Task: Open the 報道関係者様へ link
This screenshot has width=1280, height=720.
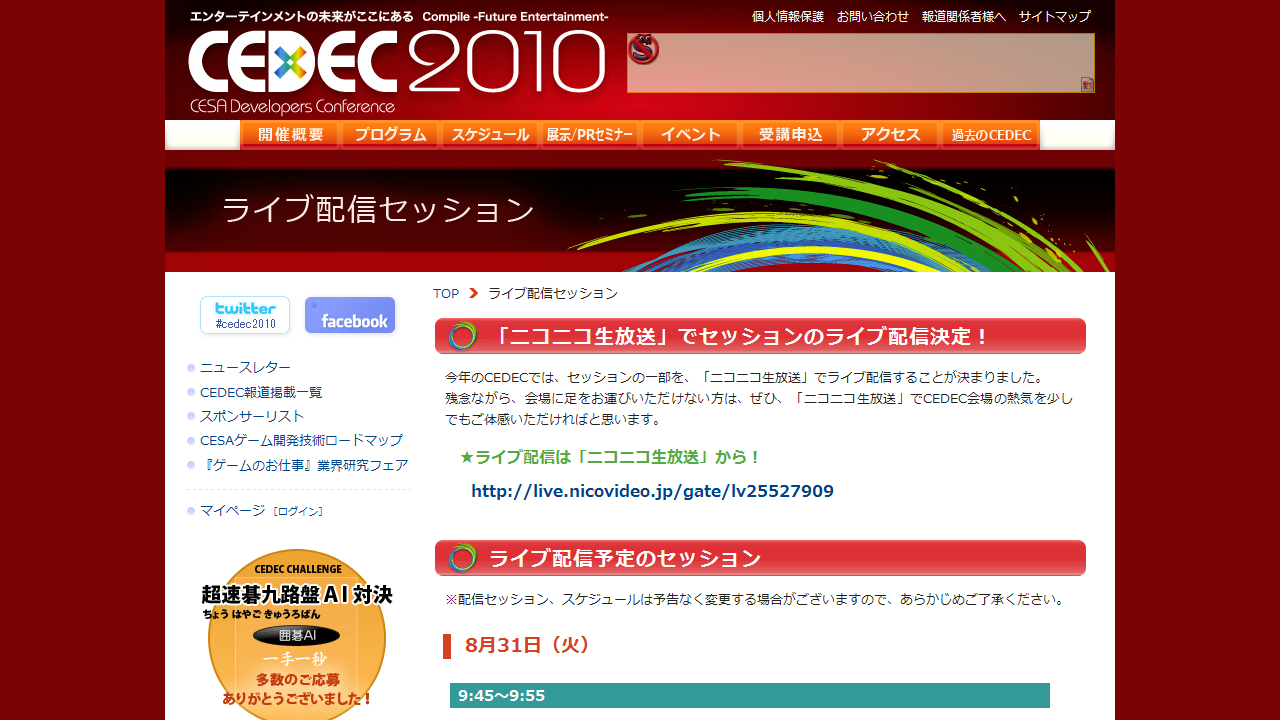Action: tap(964, 16)
